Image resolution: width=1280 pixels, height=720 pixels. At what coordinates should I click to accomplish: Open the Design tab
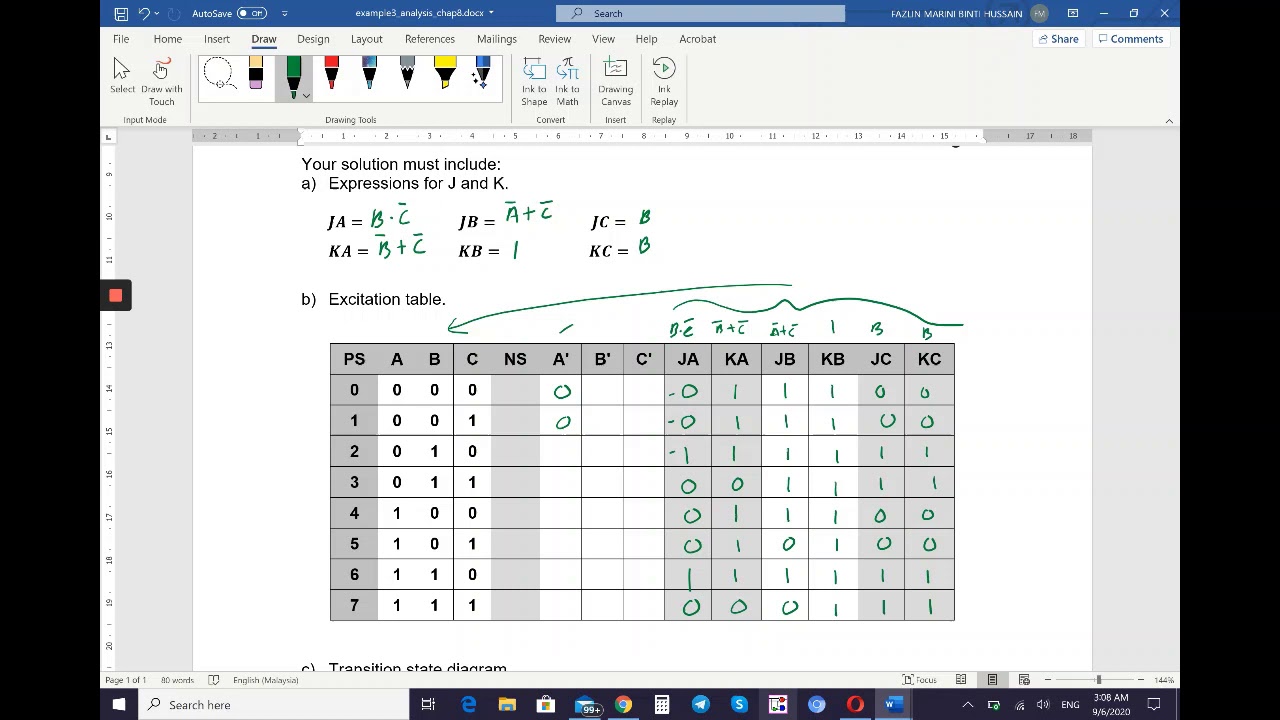(313, 39)
